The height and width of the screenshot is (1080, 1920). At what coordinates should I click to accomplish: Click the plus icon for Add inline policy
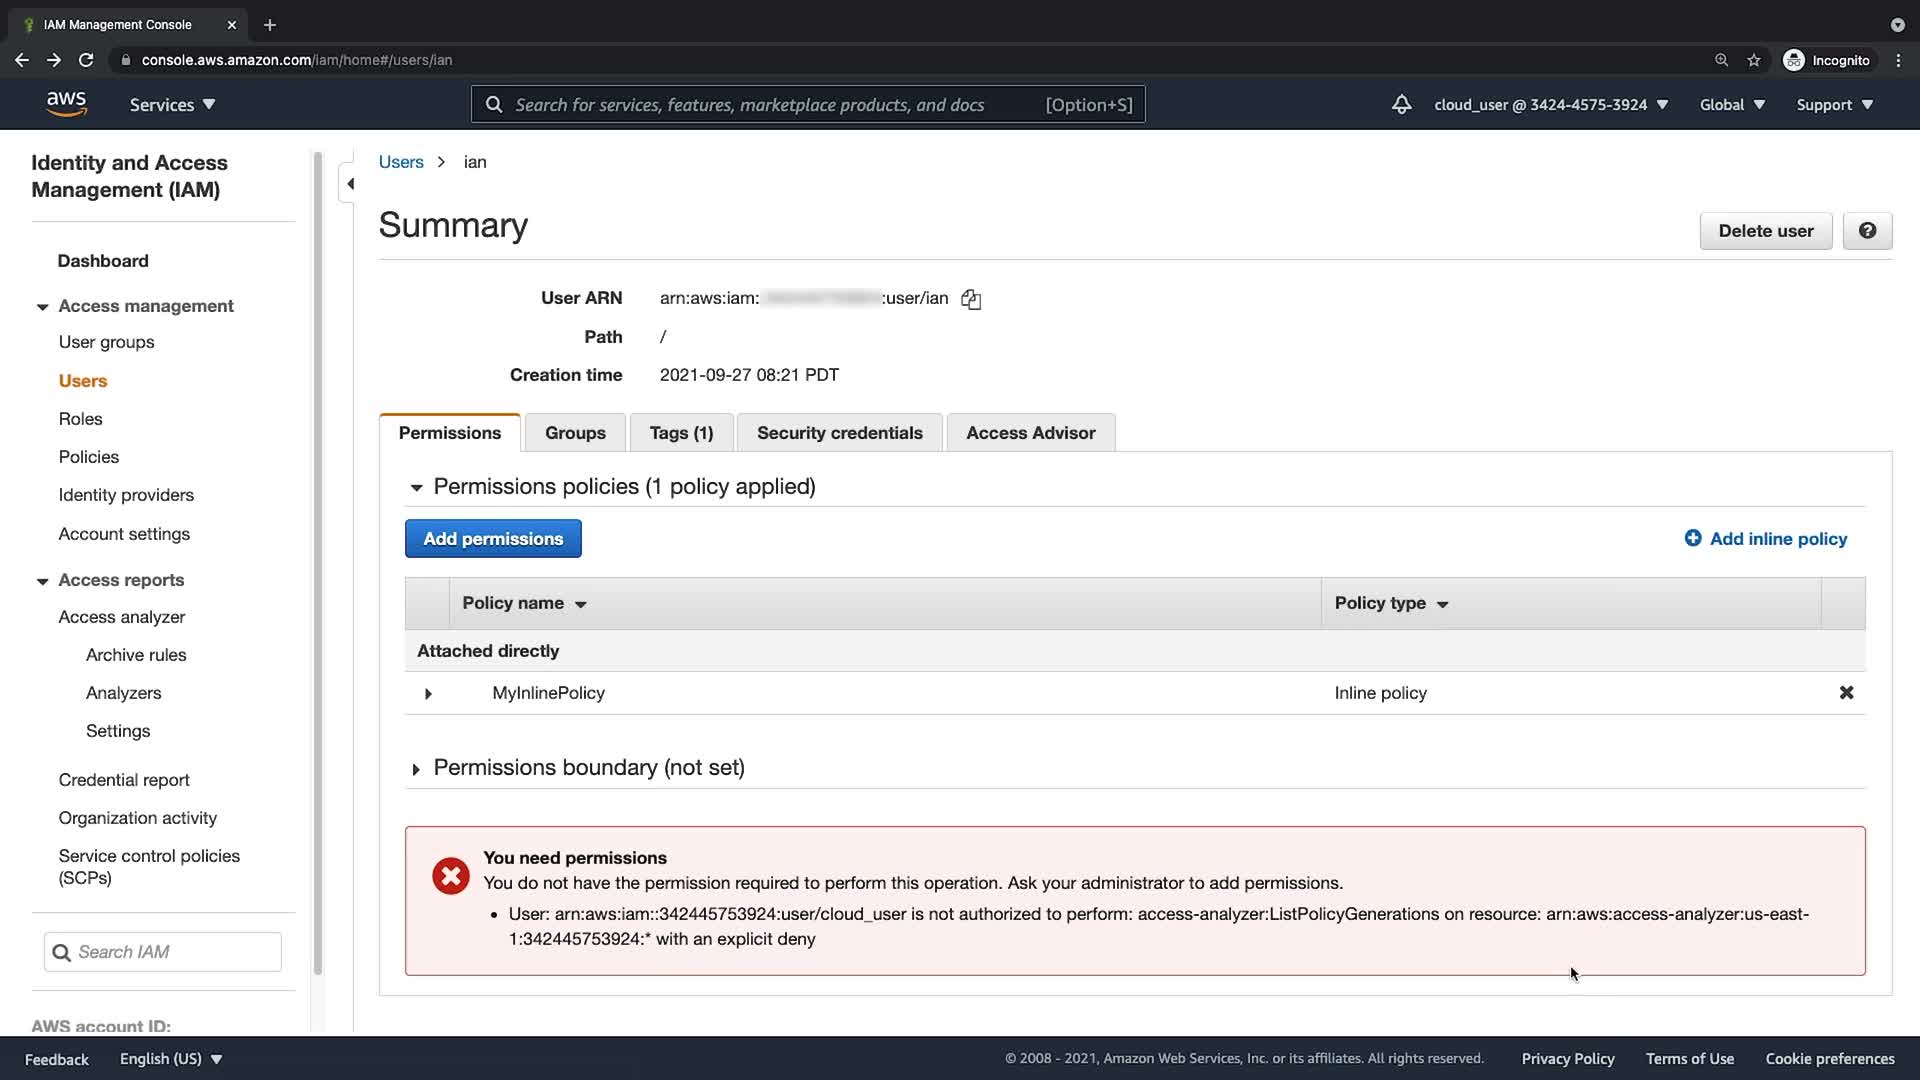(x=1692, y=539)
